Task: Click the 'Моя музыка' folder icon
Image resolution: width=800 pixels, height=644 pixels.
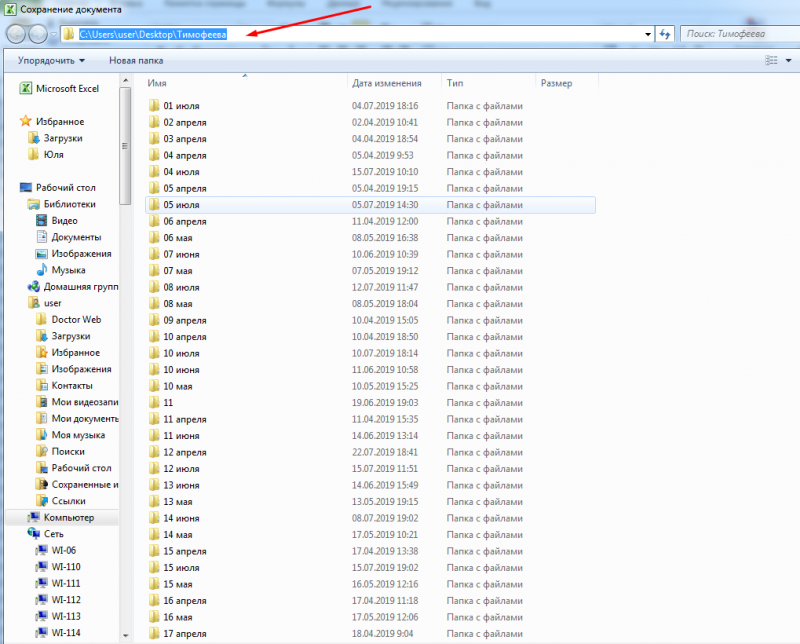Action: click(x=42, y=435)
